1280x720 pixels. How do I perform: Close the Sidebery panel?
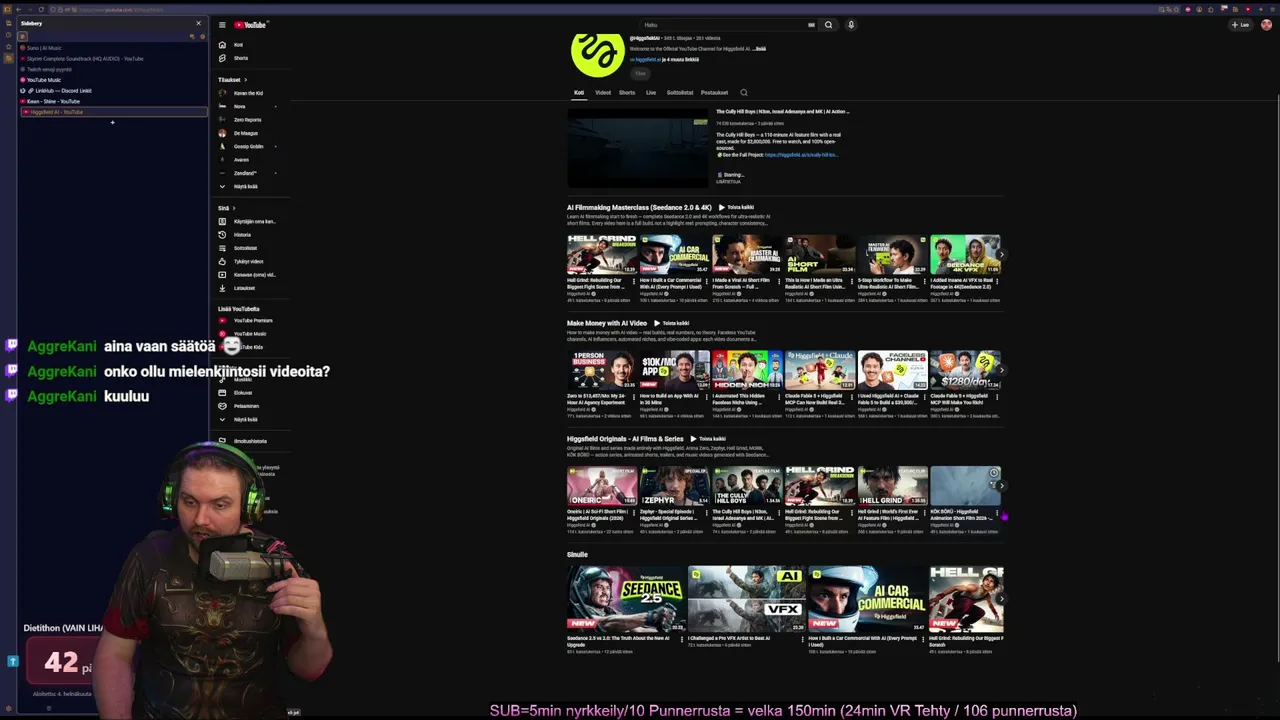coord(198,23)
